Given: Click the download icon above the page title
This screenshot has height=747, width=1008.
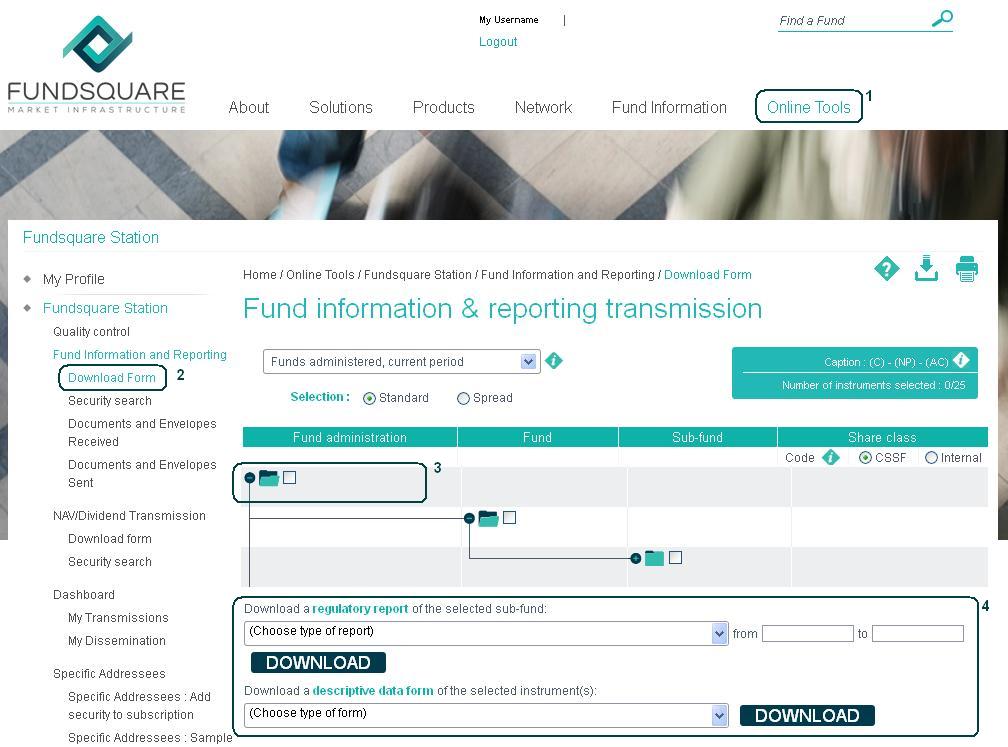Looking at the screenshot, I should tap(926, 269).
